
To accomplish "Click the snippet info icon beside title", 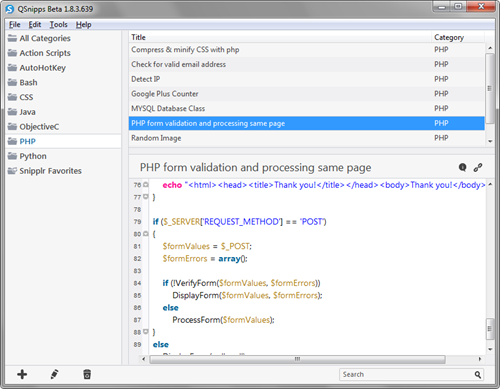I will point(462,167).
